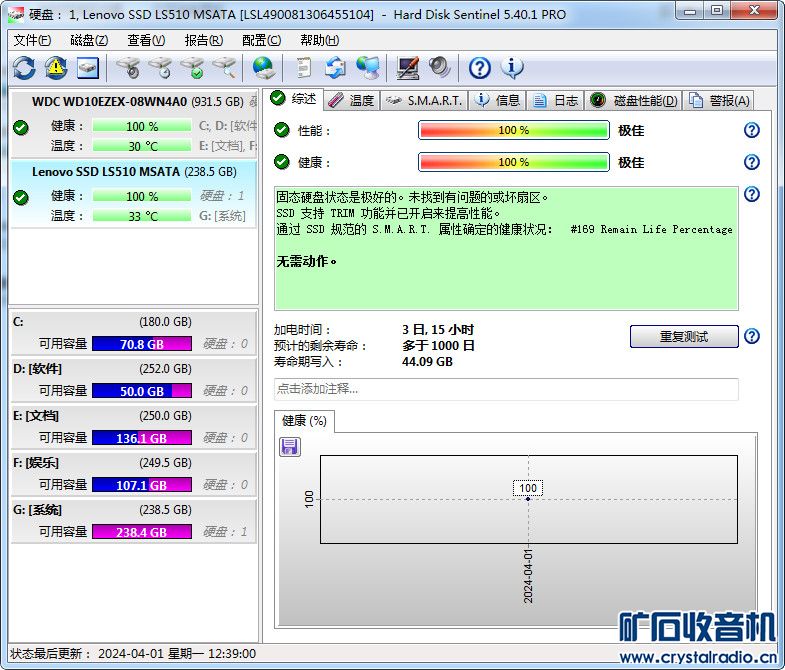Click the help icon next to 性能 bar
This screenshot has height=670, width=785.
752,130
